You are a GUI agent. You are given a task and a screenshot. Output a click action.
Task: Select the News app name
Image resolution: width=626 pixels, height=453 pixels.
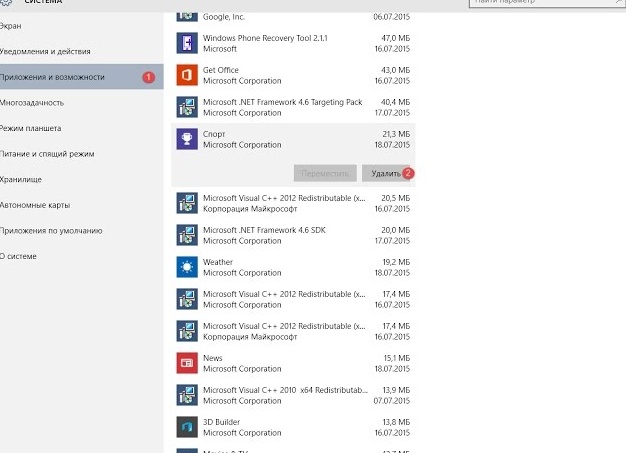coord(212,358)
